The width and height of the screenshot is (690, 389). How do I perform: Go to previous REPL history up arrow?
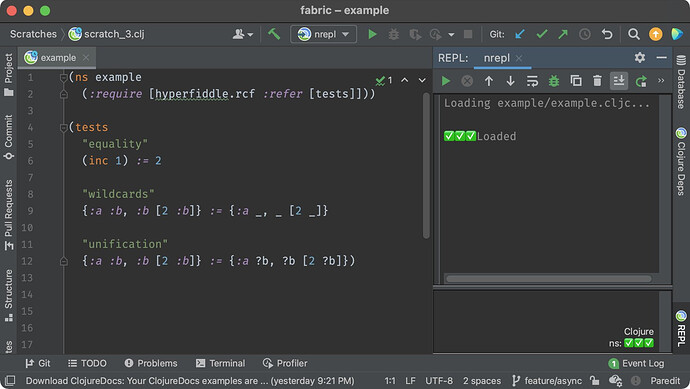489,81
